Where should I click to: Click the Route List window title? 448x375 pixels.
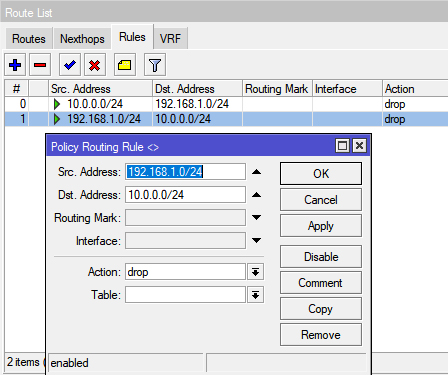[x=29, y=13]
